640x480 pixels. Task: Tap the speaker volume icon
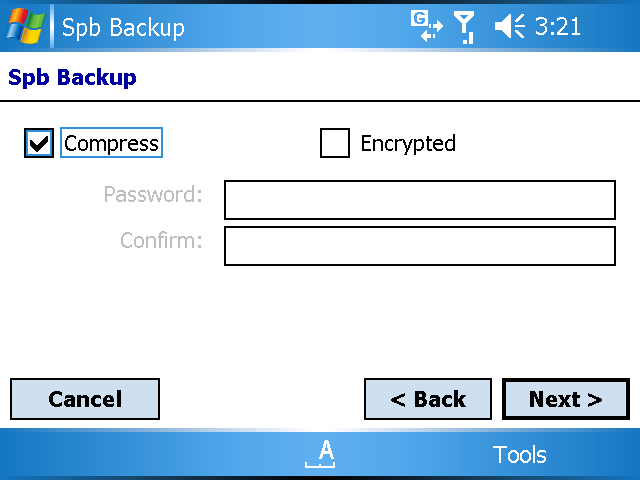point(509,26)
